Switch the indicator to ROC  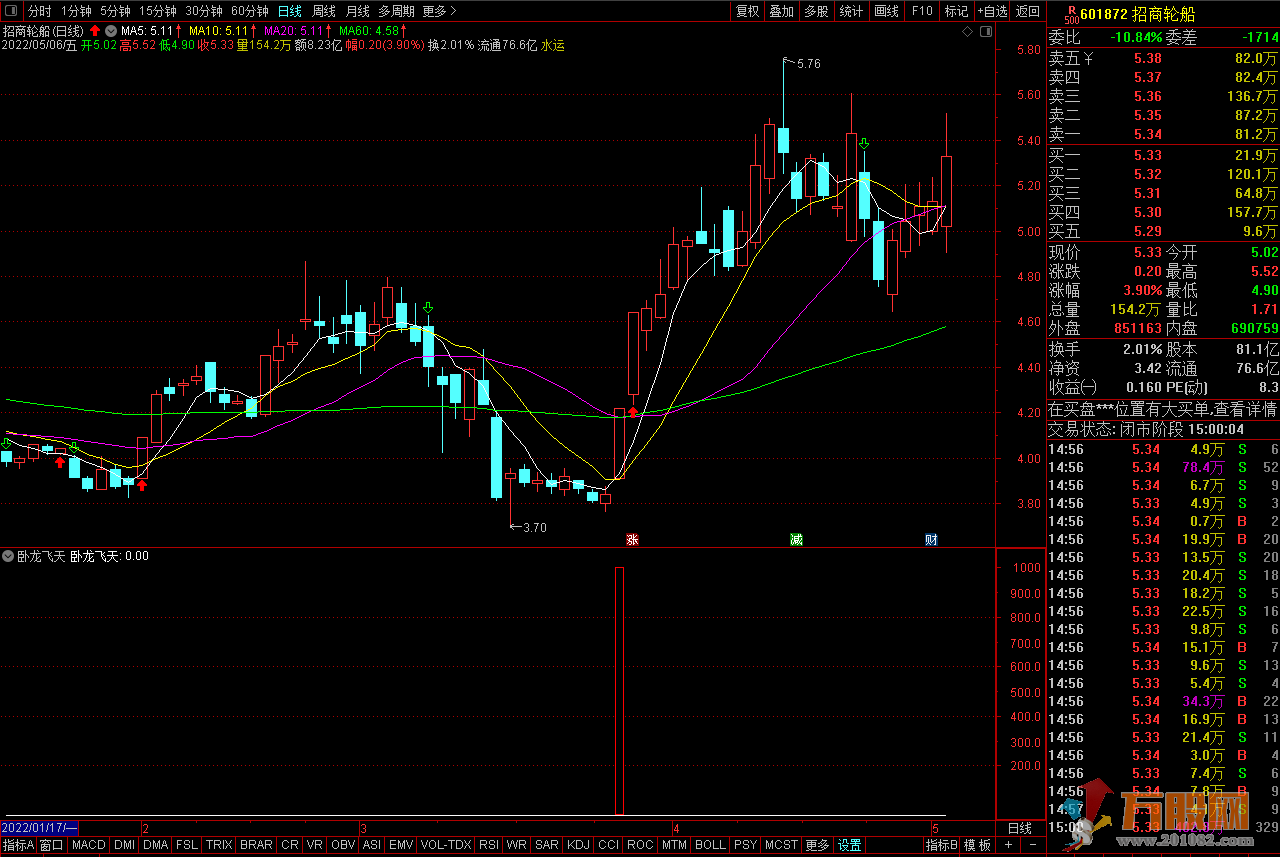pyautogui.click(x=640, y=845)
